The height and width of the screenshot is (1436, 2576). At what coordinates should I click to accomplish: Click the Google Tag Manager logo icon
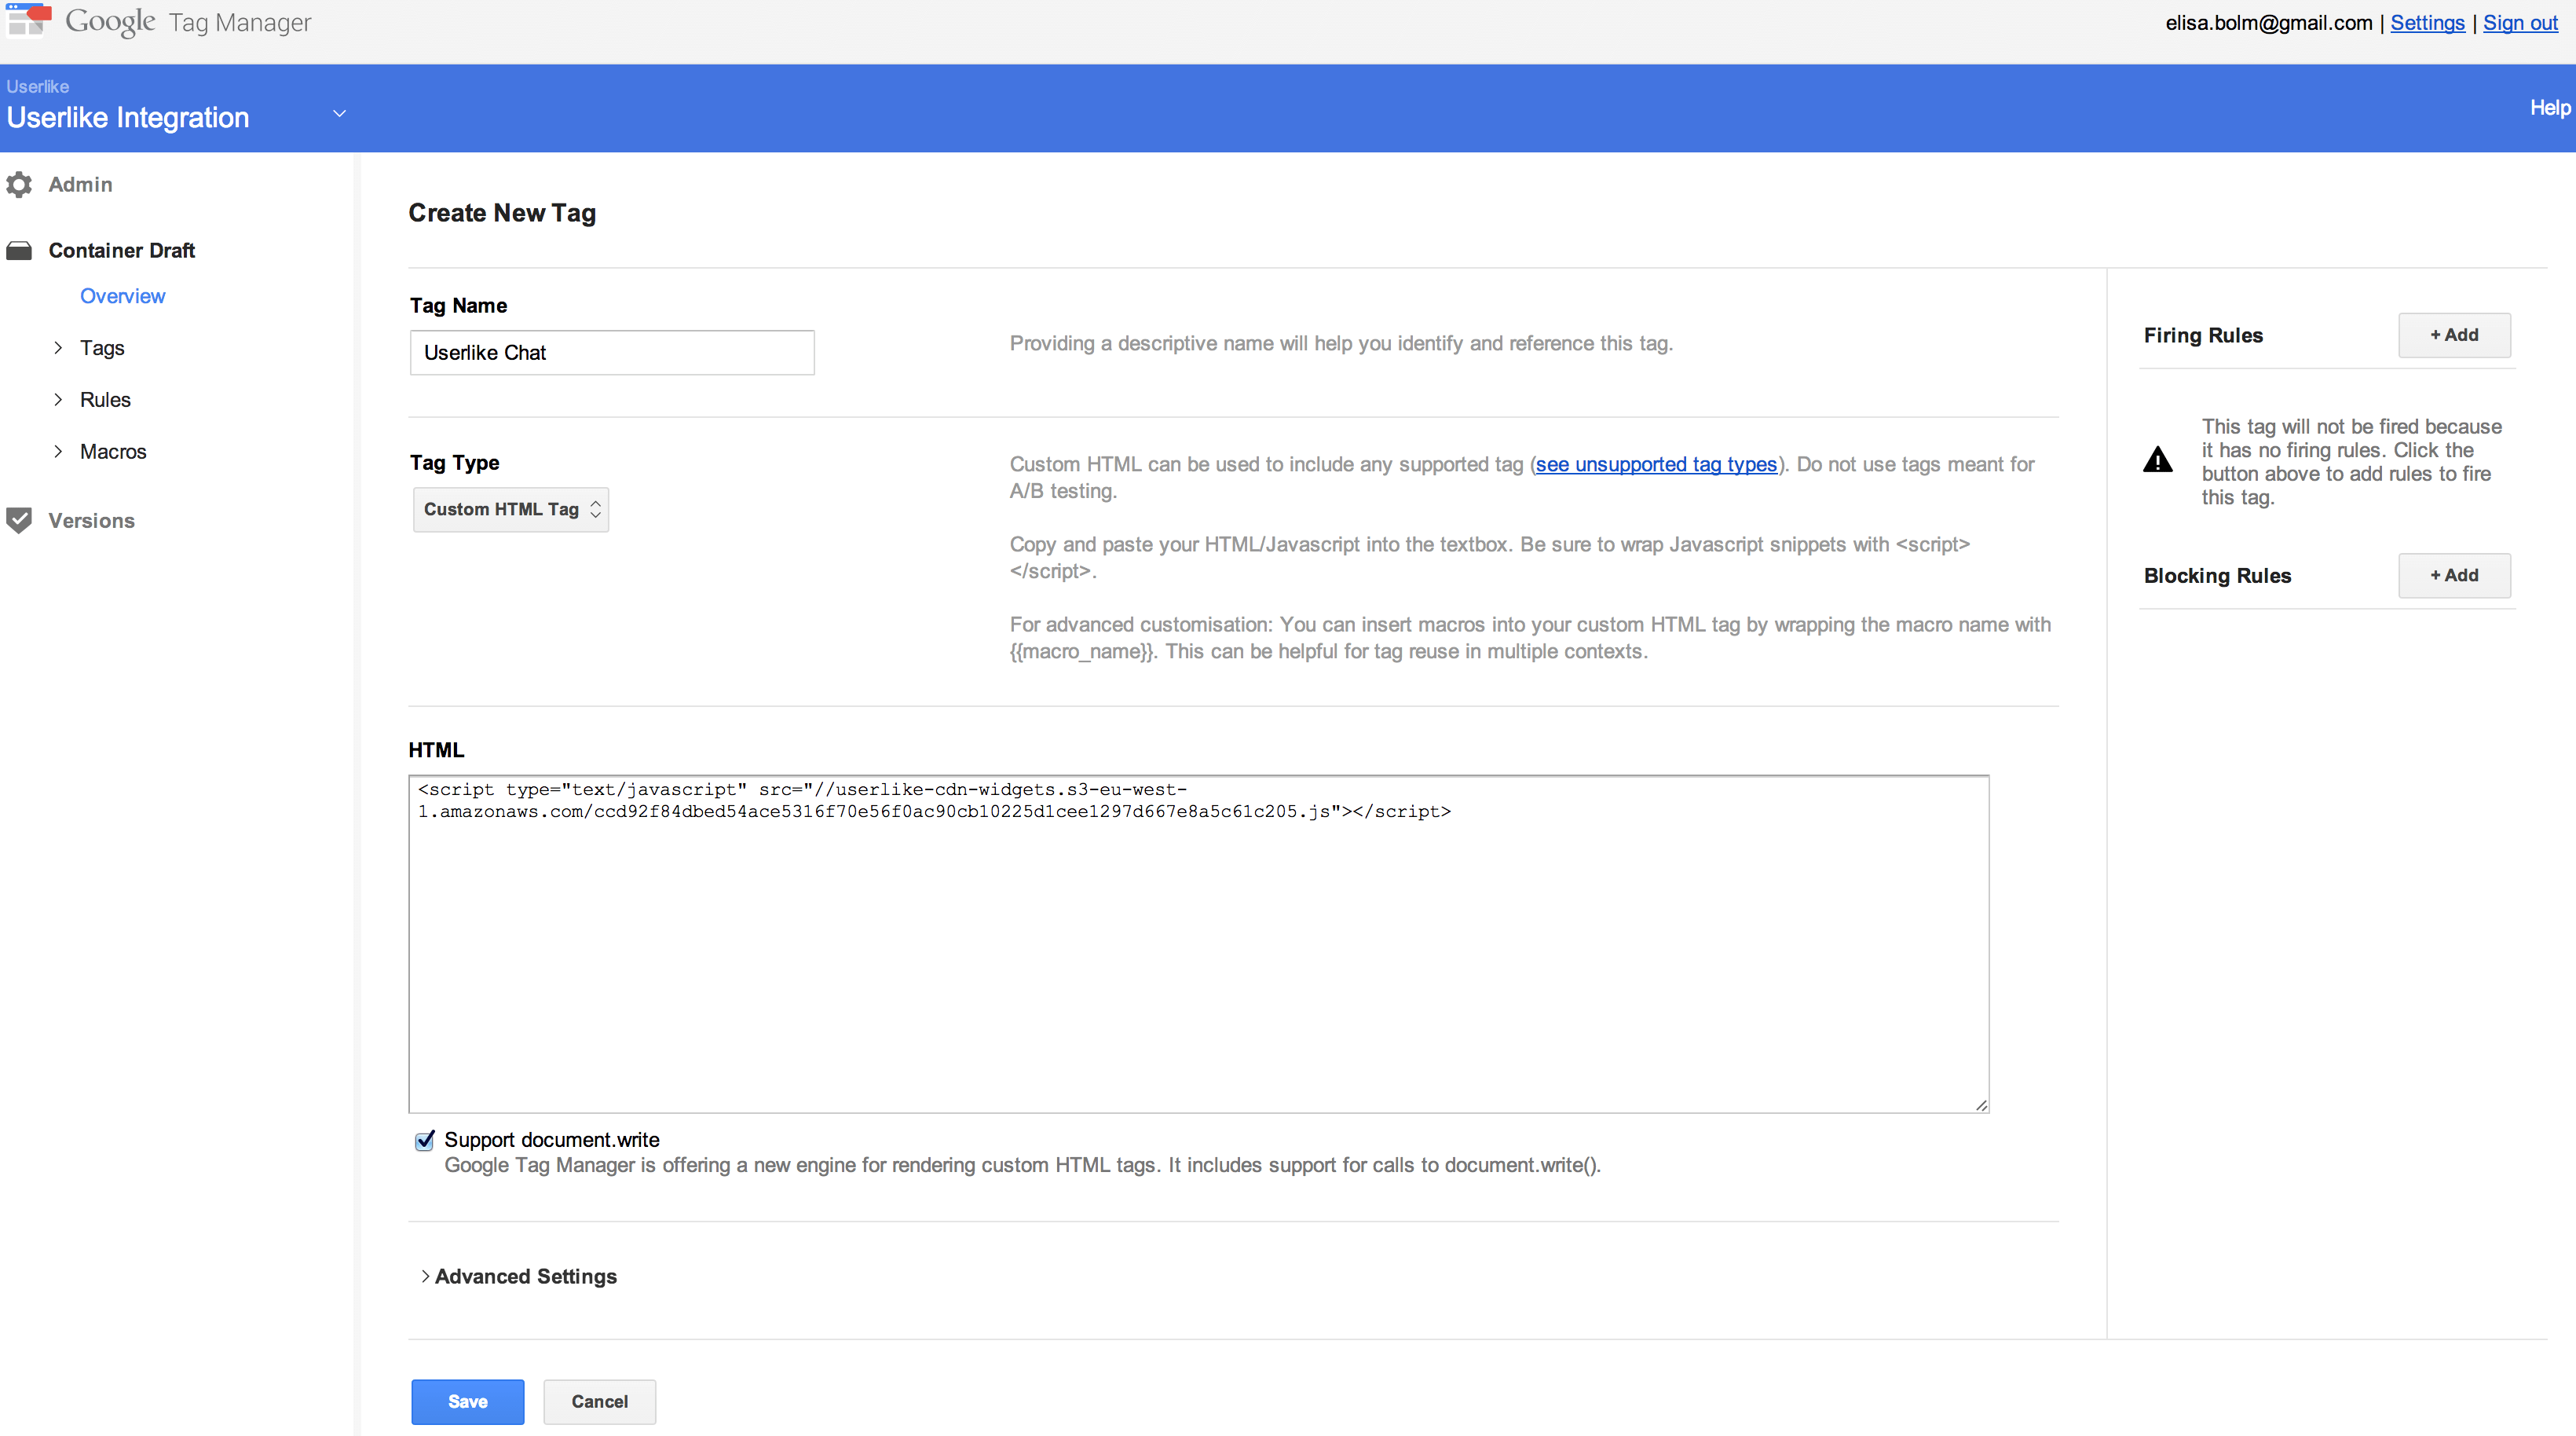click(28, 20)
